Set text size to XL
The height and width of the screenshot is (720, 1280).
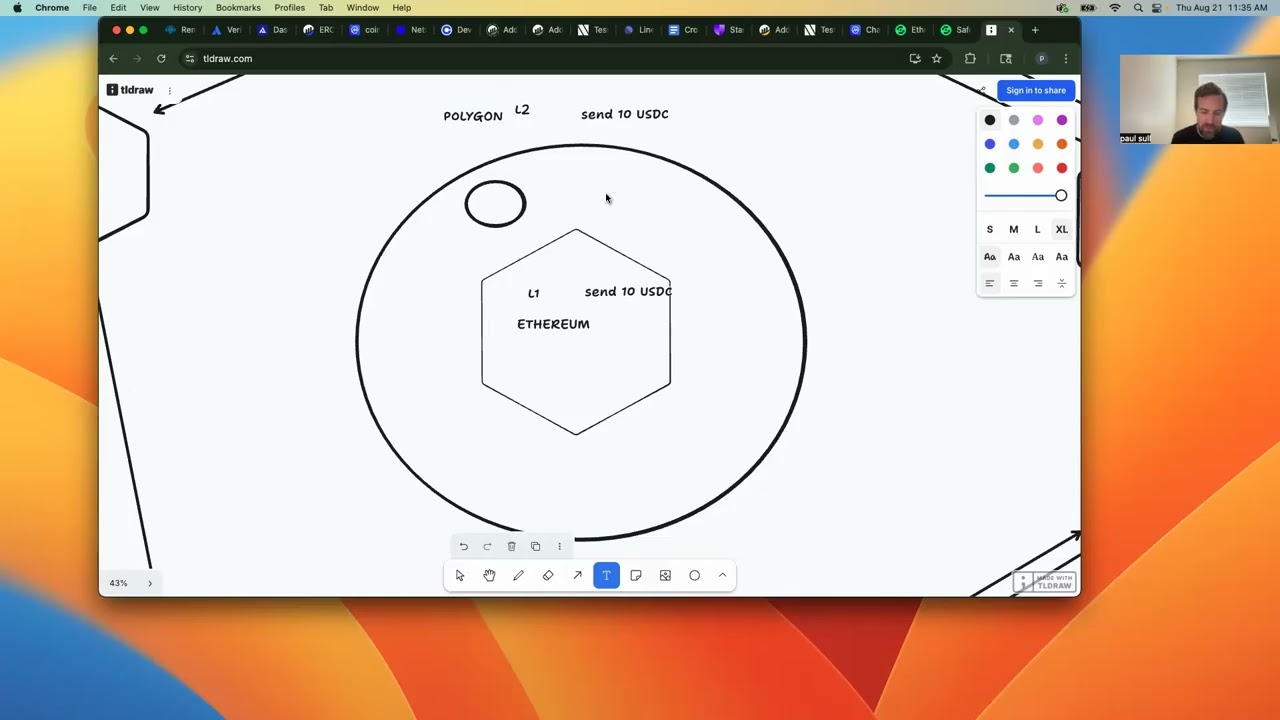click(1062, 229)
